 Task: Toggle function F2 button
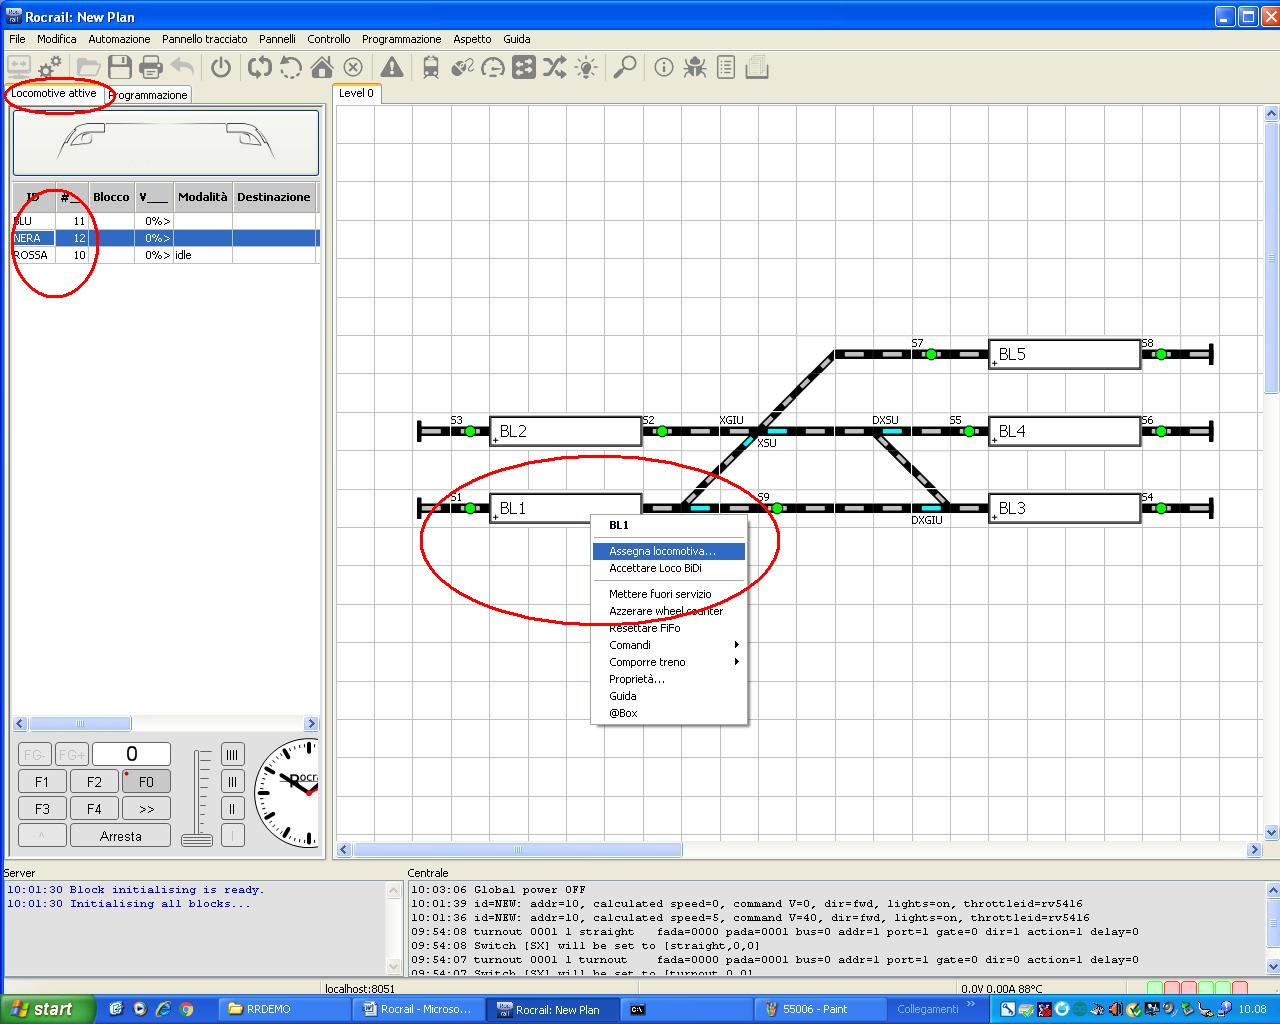[94, 782]
